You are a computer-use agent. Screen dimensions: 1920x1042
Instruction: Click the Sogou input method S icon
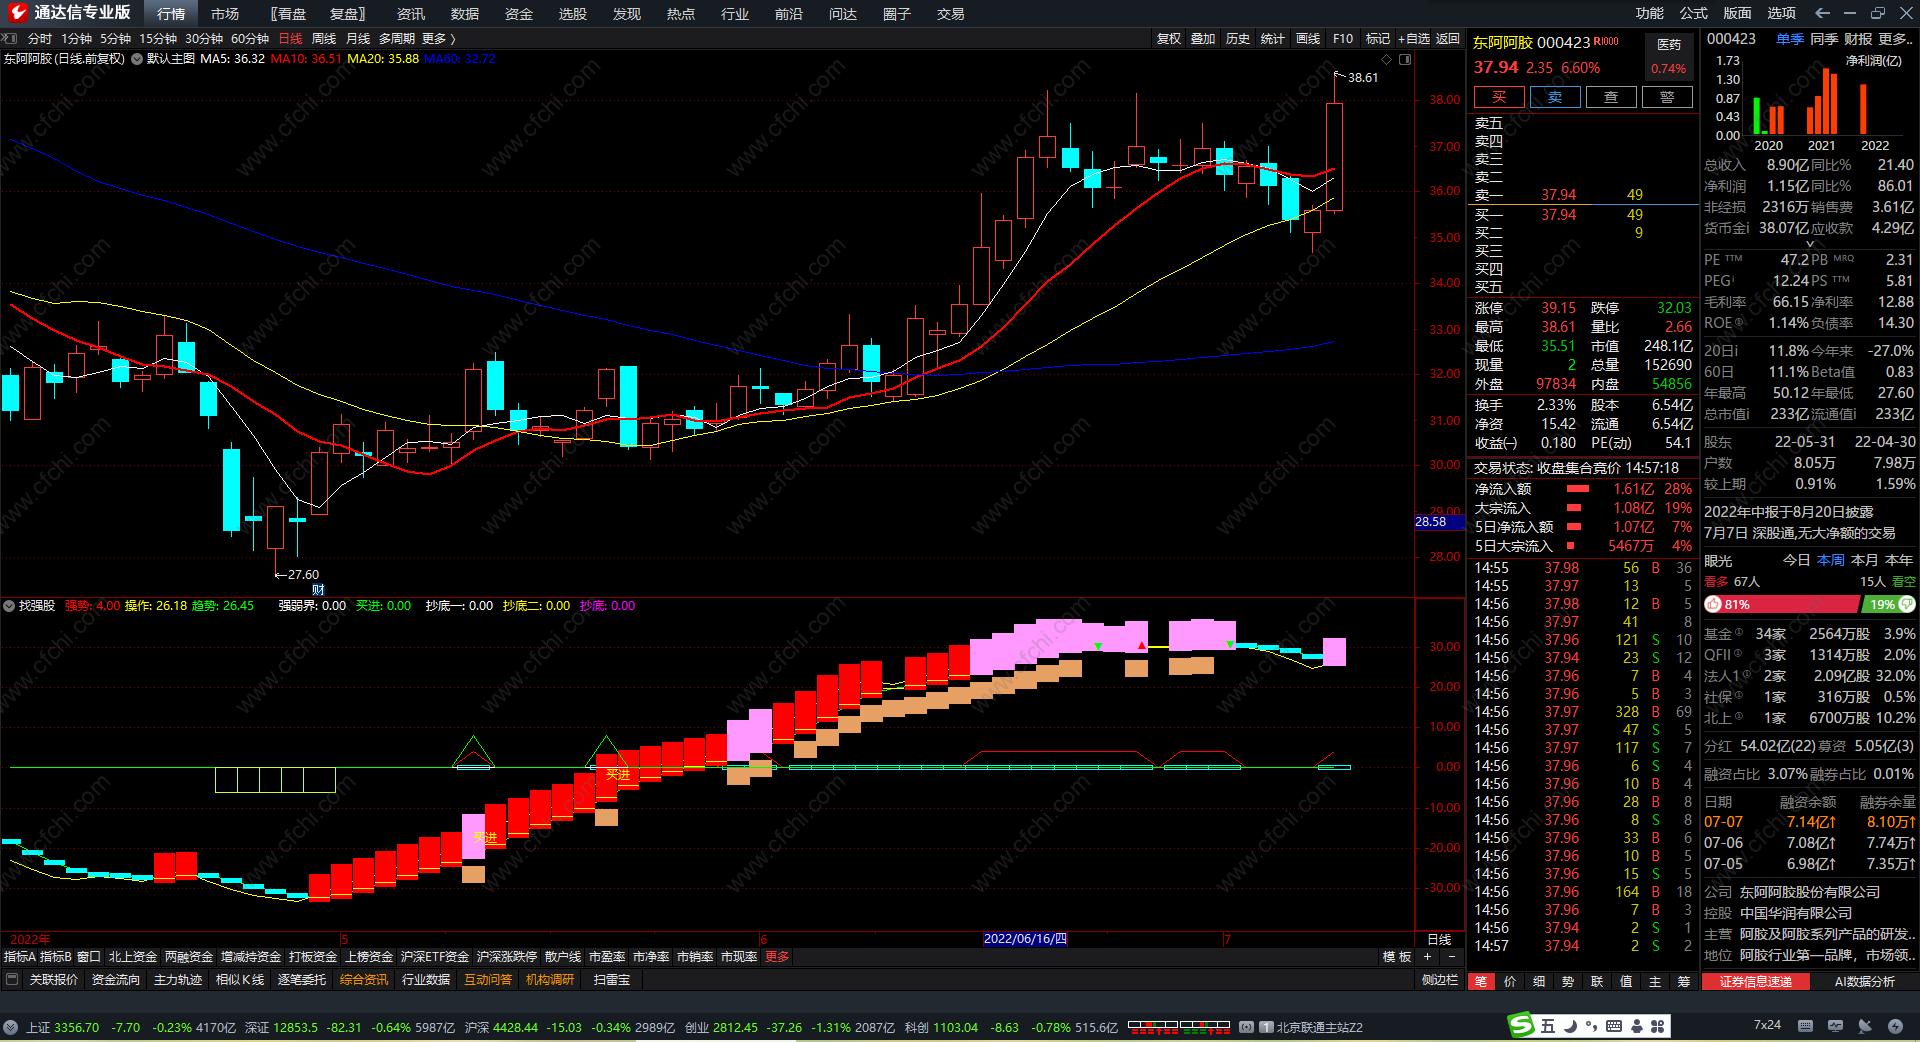pyautogui.click(x=1521, y=1025)
